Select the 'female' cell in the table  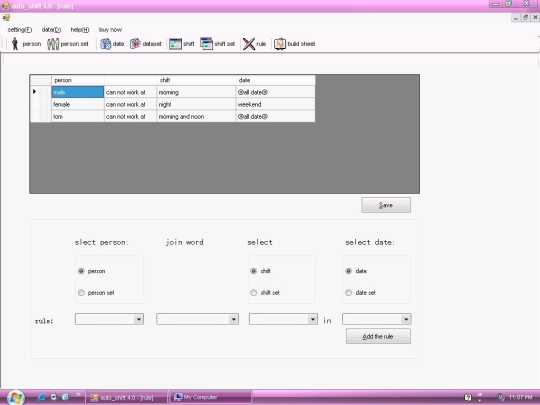[78, 104]
